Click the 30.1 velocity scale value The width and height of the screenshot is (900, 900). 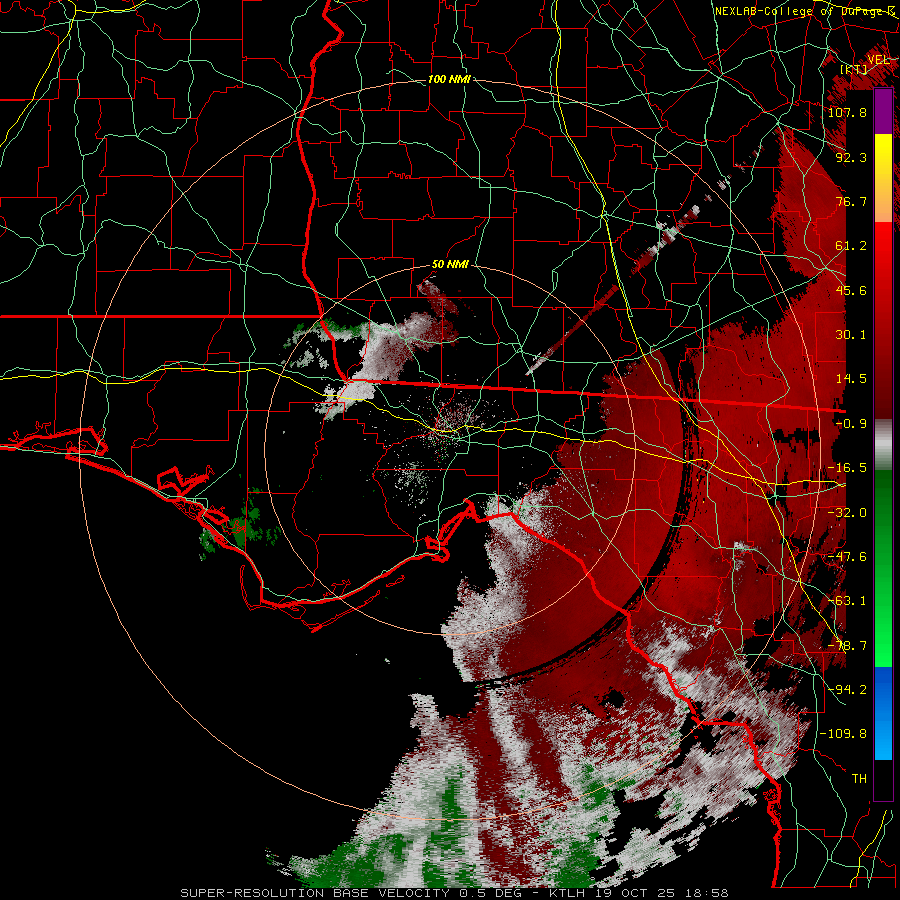[x=851, y=335]
